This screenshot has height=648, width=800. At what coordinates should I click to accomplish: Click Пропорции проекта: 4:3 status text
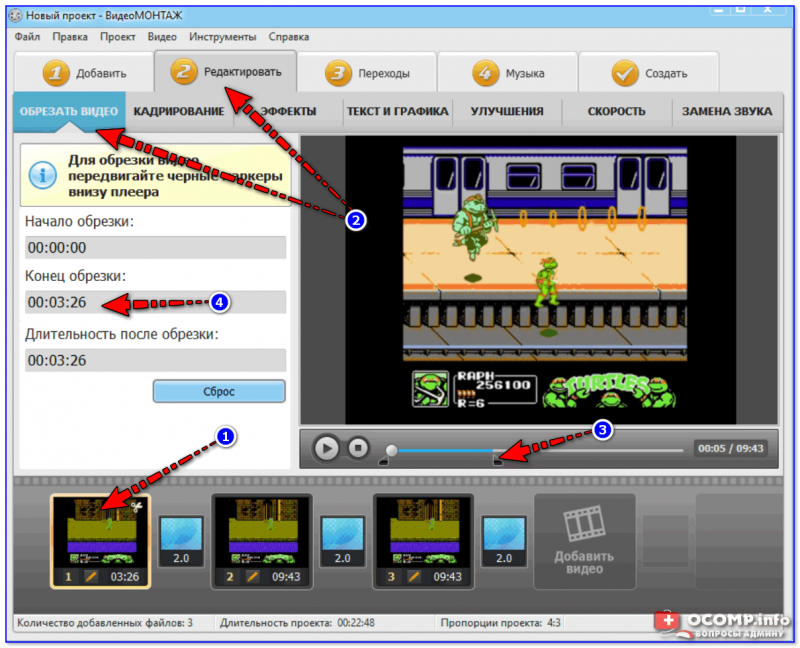500,623
